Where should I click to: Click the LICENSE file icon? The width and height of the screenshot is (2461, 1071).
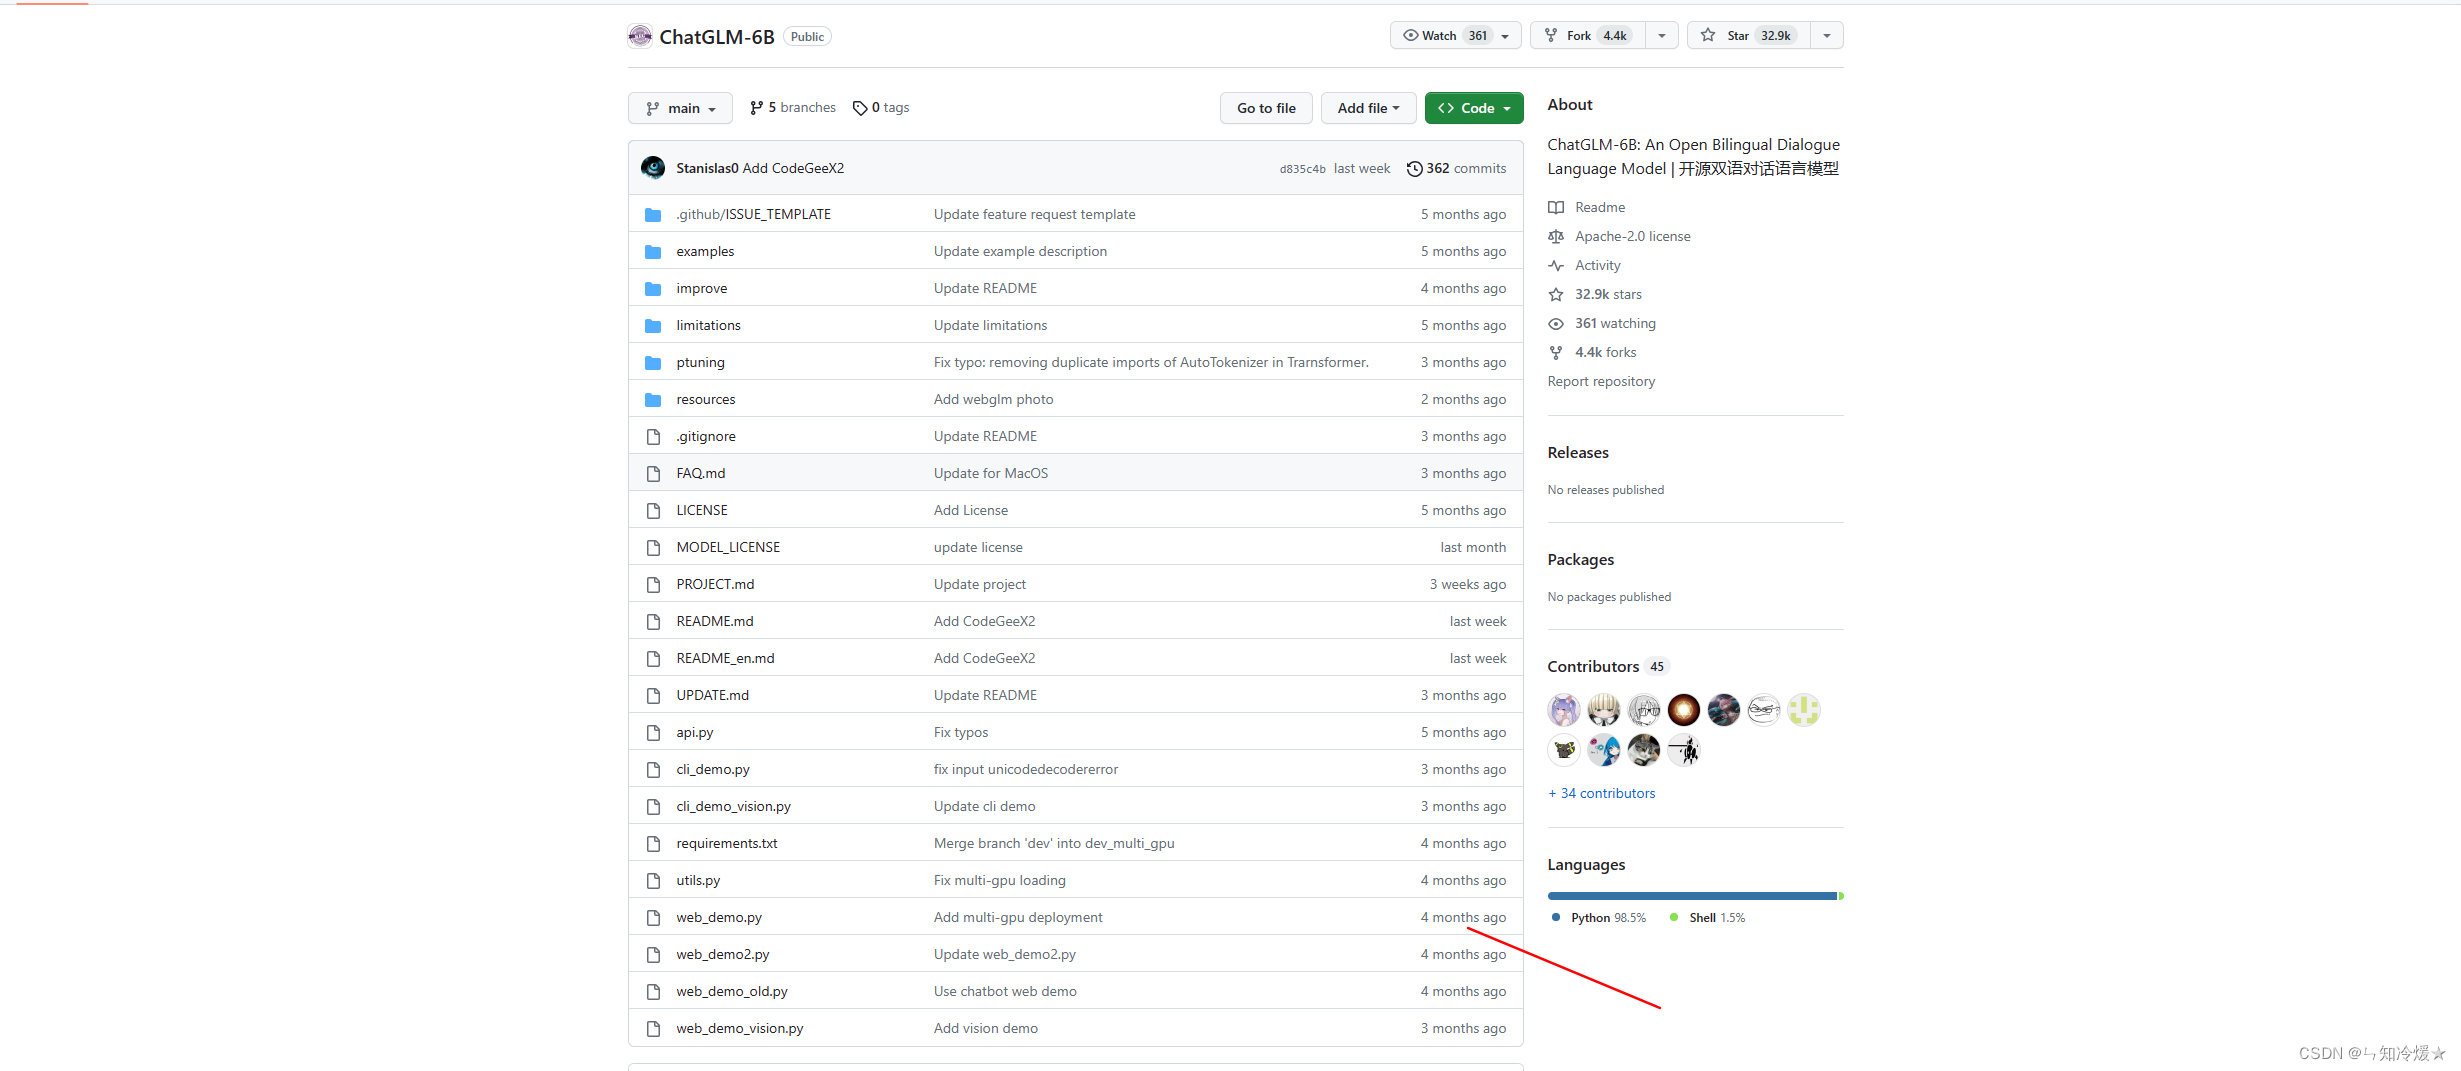(653, 511)
